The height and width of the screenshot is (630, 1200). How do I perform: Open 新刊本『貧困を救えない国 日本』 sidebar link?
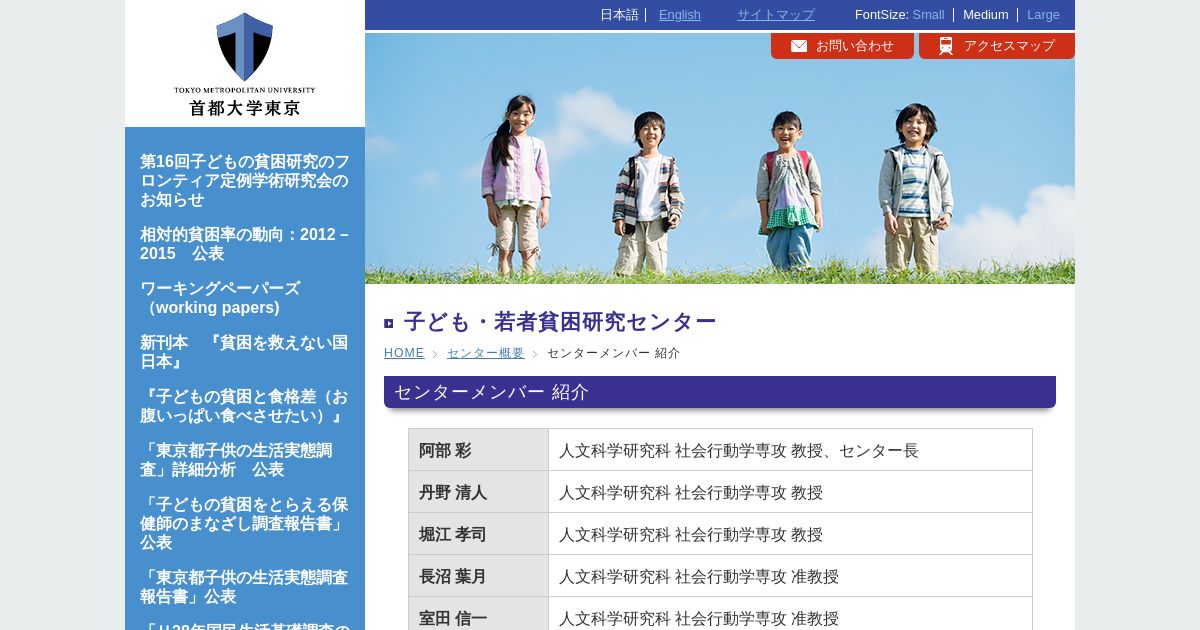pyautogui.click(x=245, y=352)
